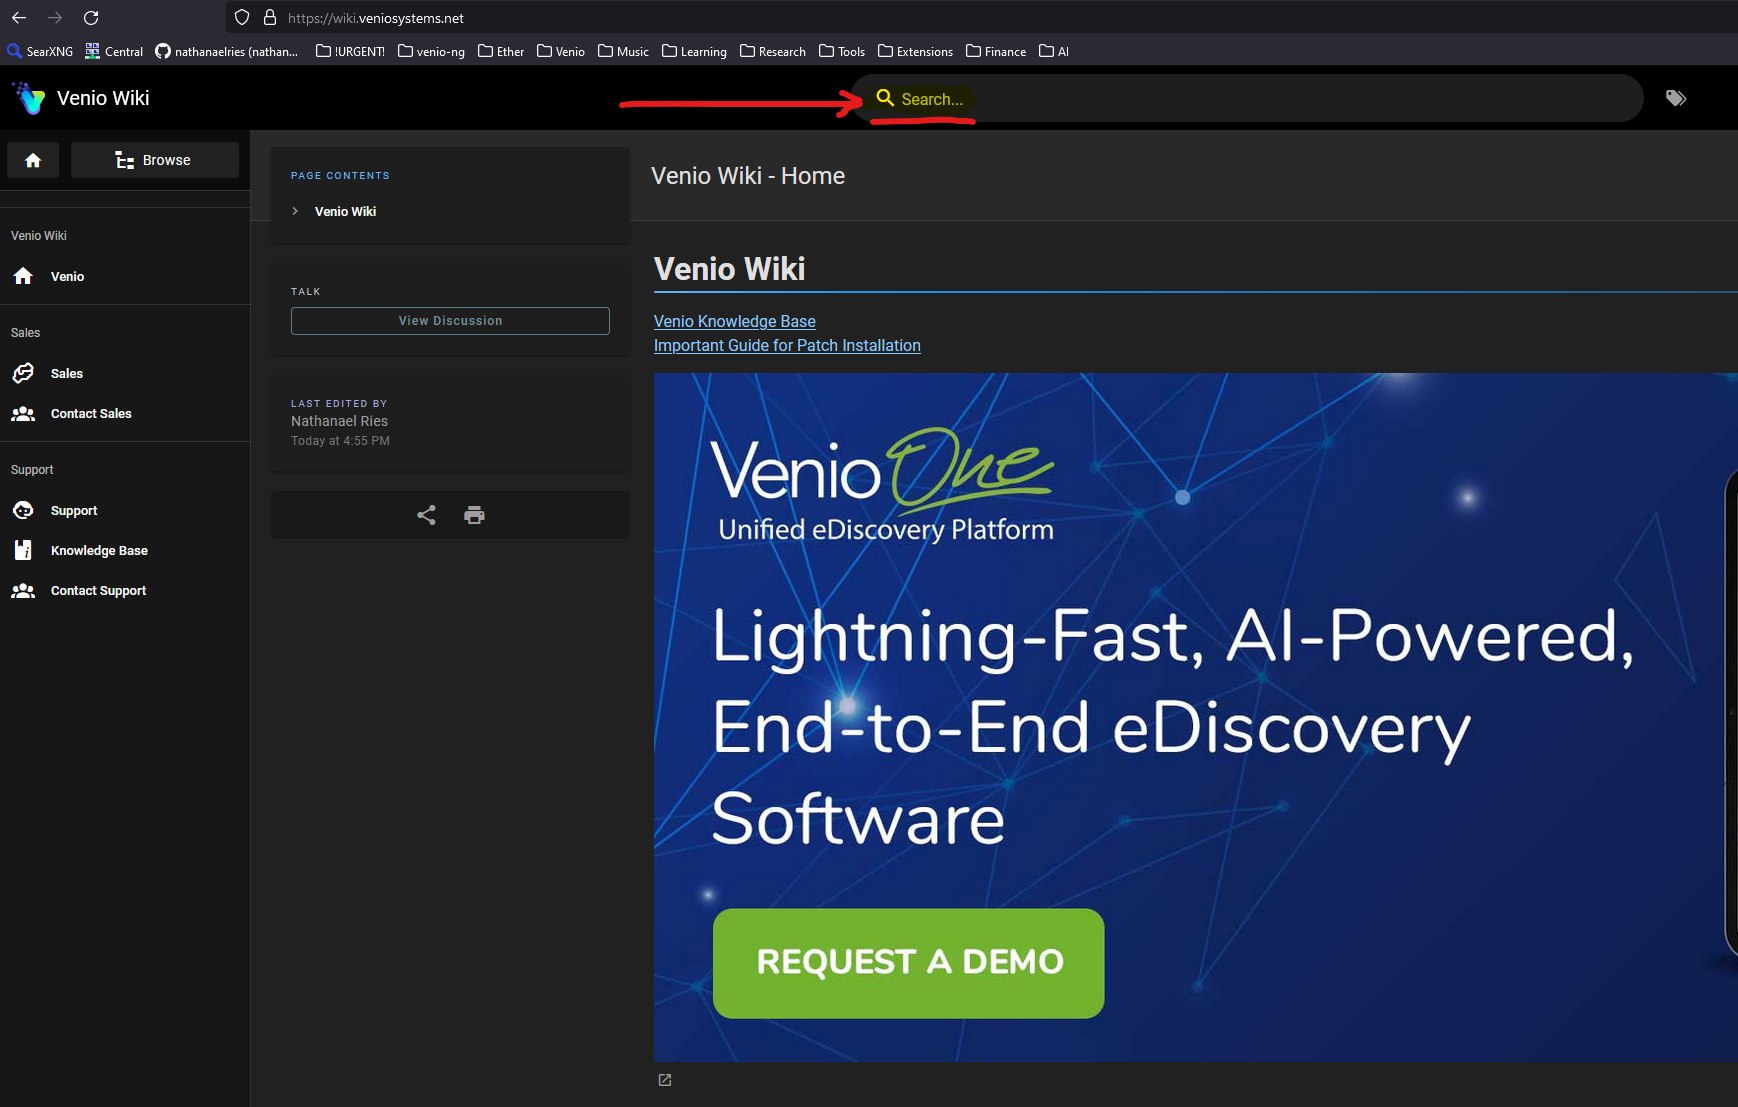Go back with browser back arrow
This screenshot has width=1738, height=1107.
[19, 18]
